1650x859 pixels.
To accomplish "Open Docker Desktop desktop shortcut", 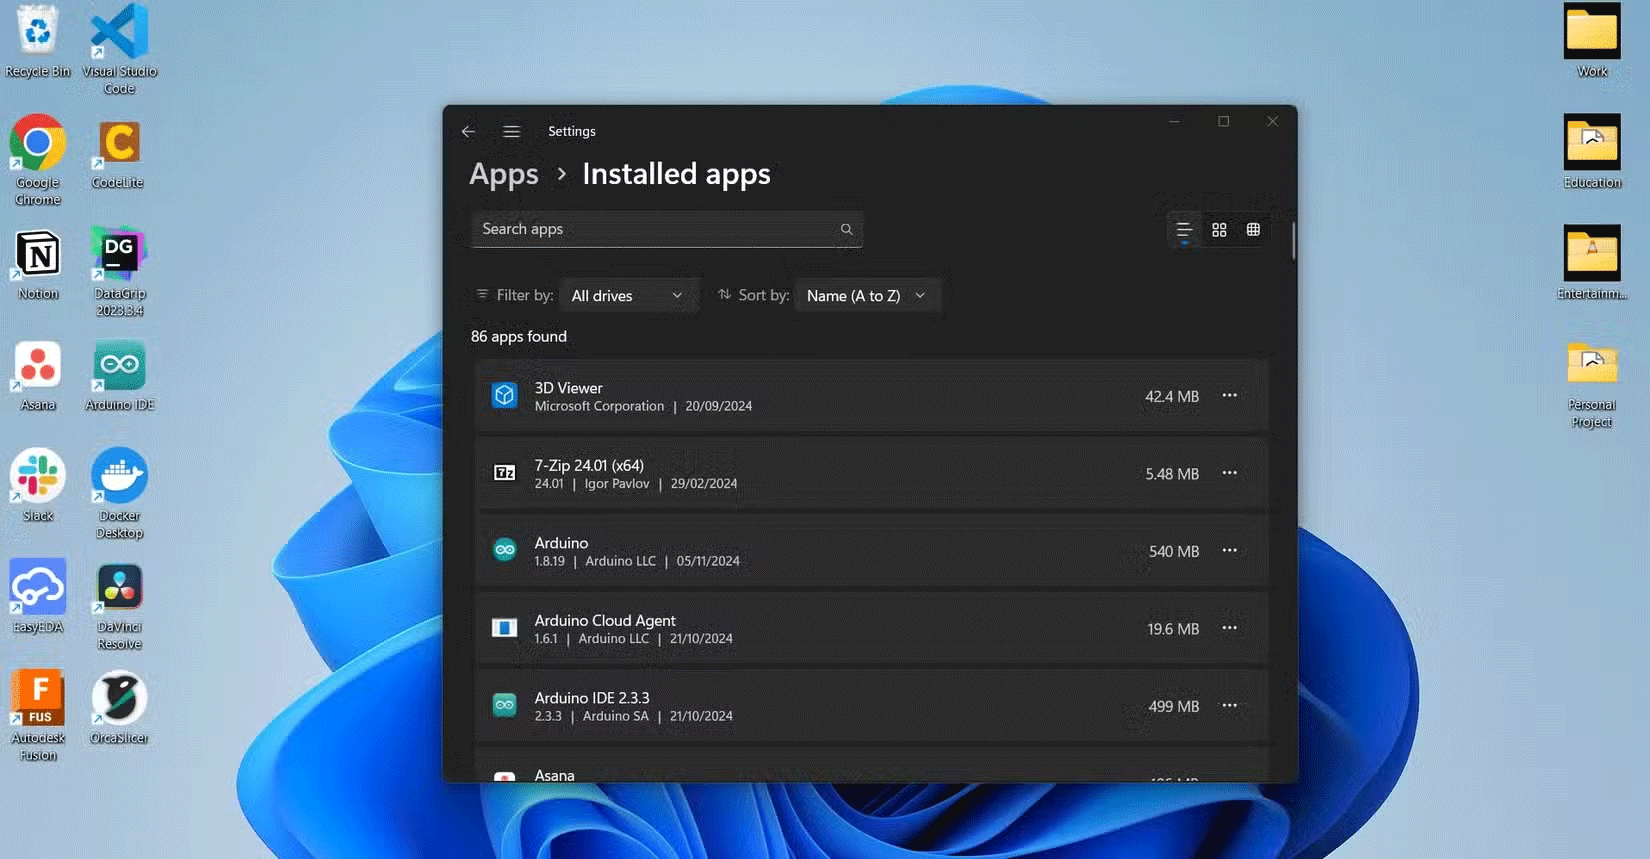I will point(119,476).
